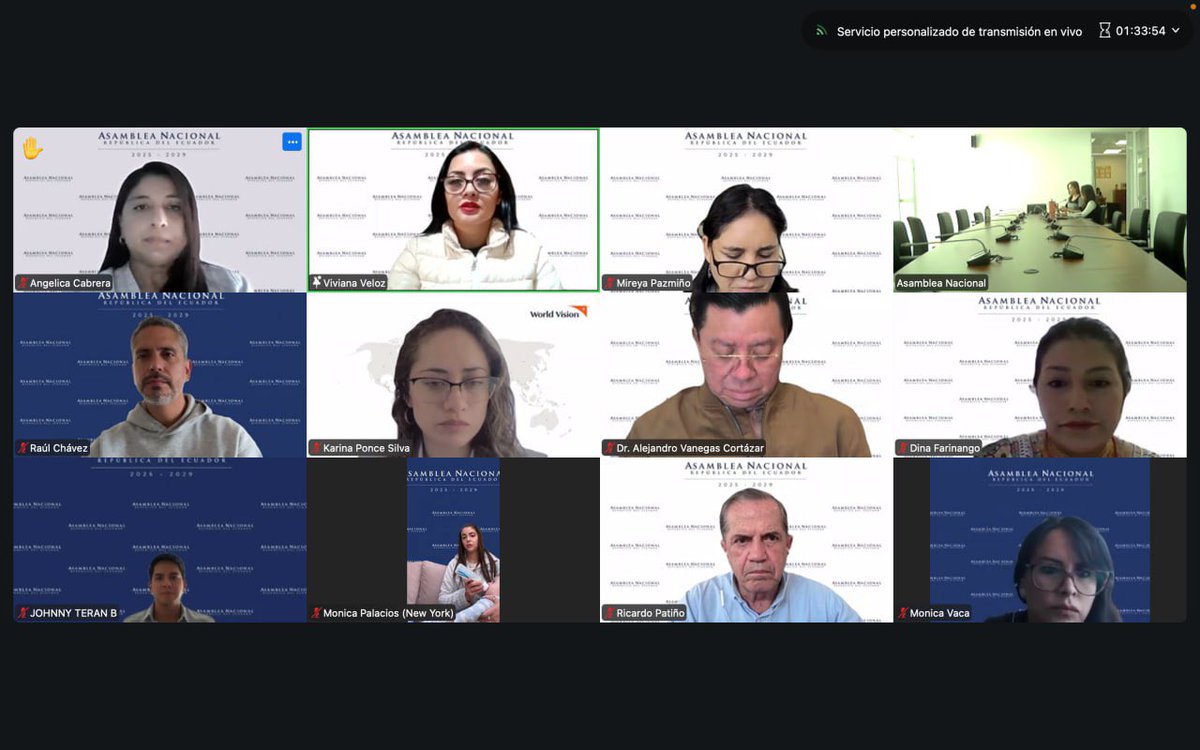The image size is (1200, 750).
Task: Click the 'Monica Vaca' name label
Action: [940, 613]
